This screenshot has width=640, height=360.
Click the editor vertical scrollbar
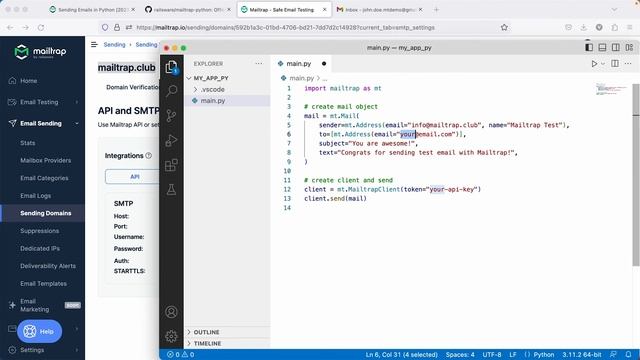(636, 176)
